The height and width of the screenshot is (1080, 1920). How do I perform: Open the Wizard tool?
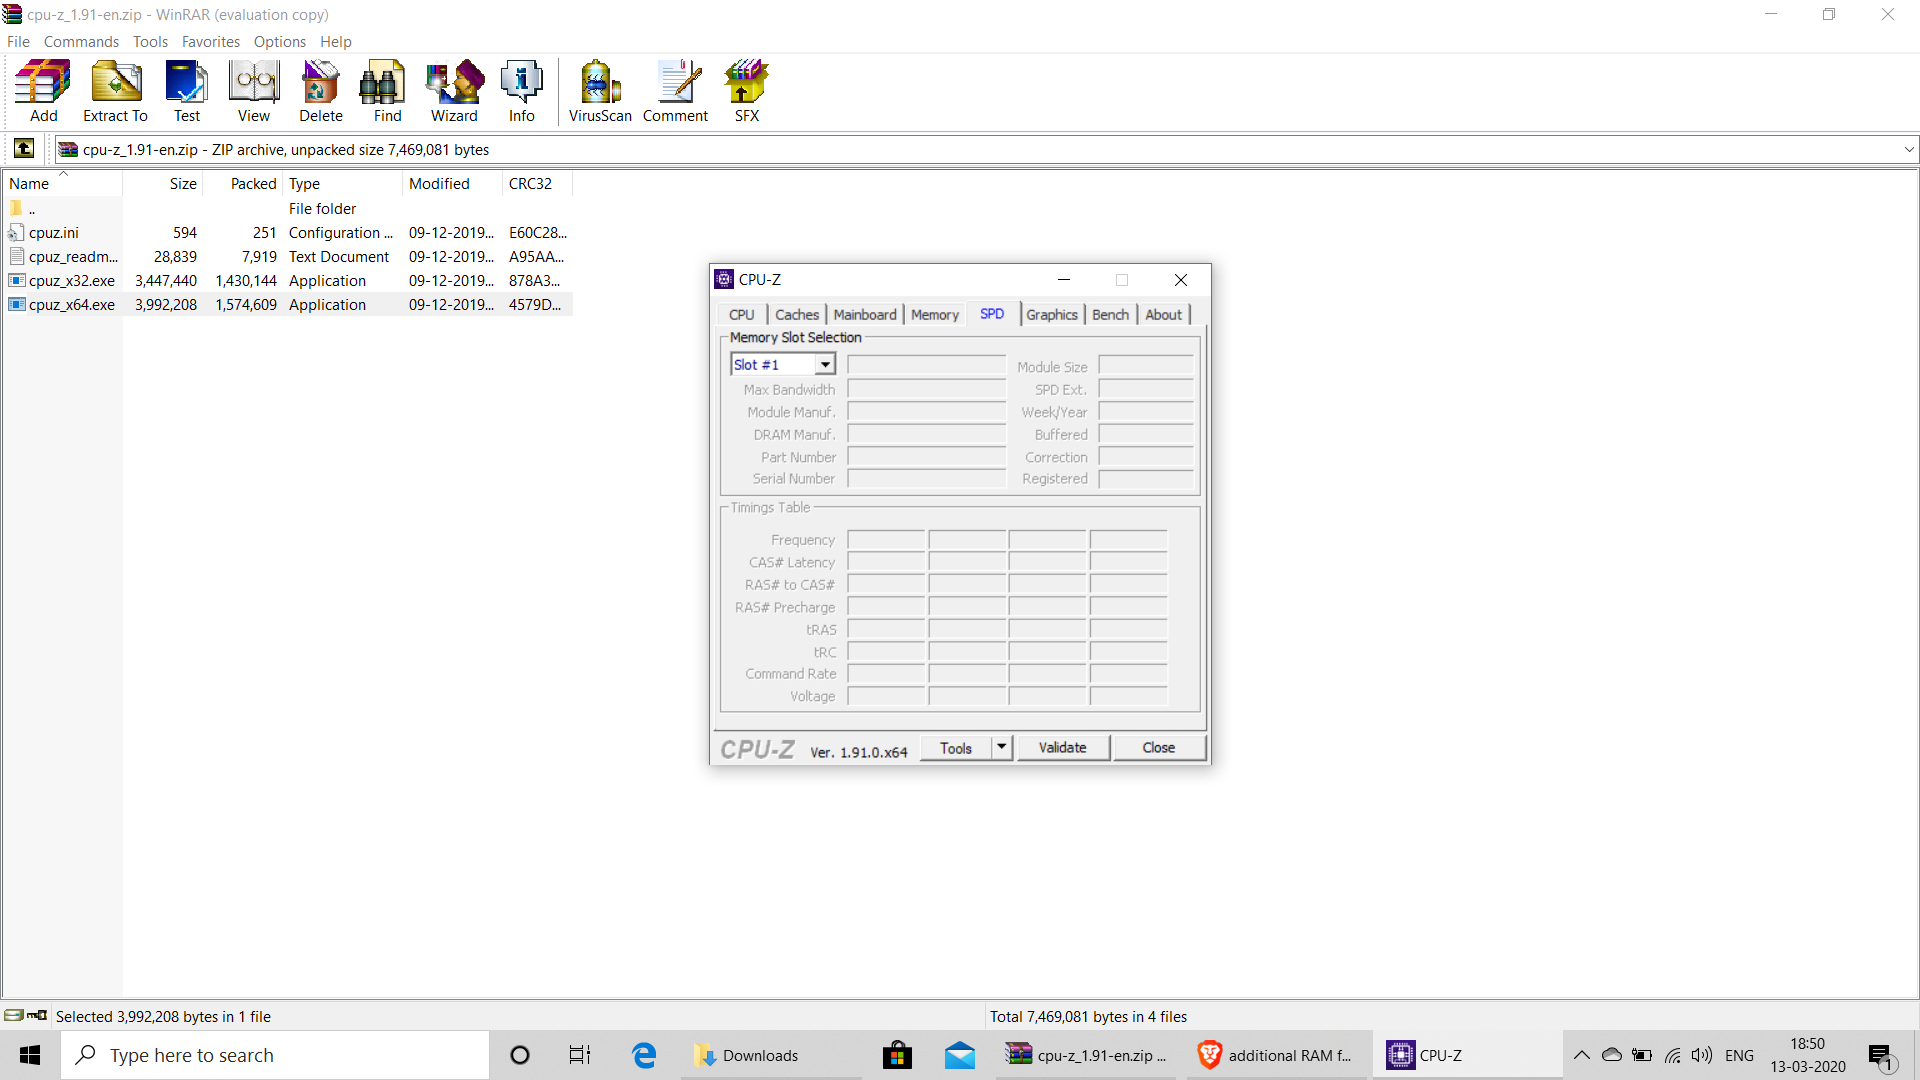[454, 91]
